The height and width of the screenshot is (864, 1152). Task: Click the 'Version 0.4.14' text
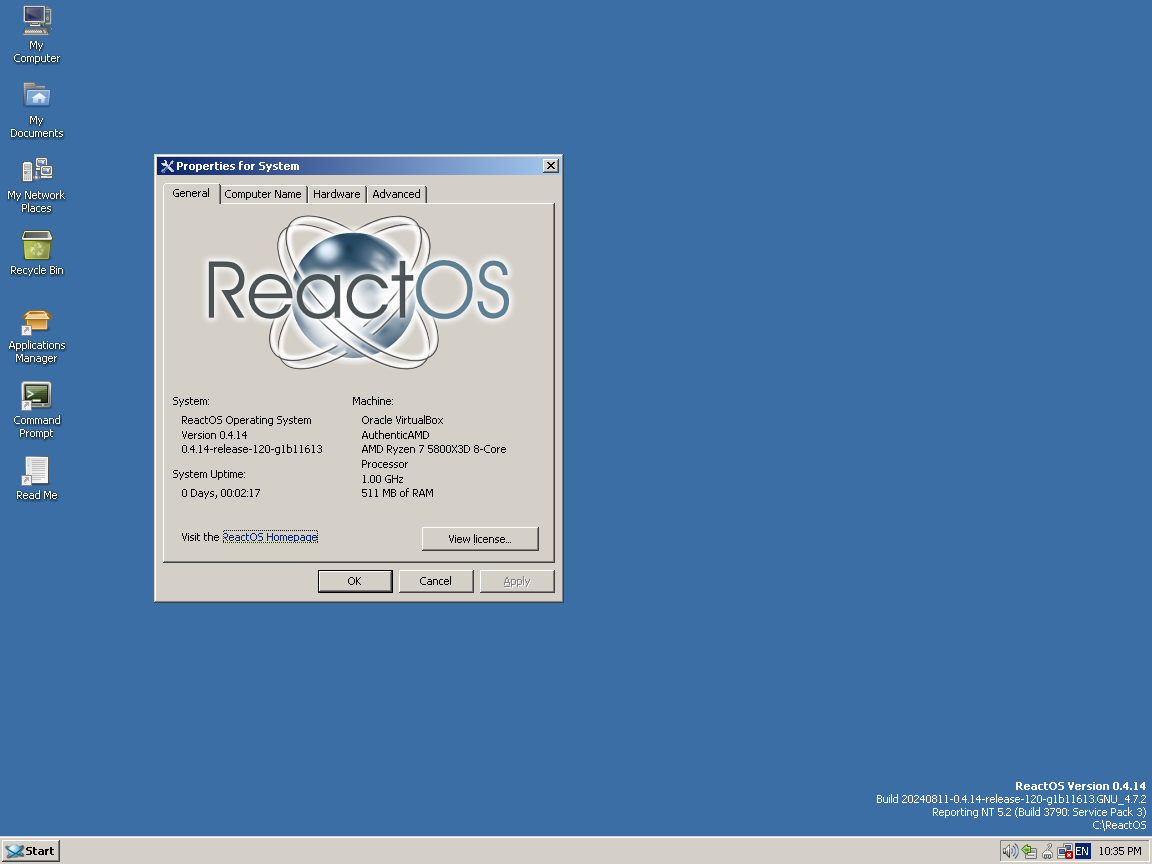pyautogui.click(x=214, y=435)
